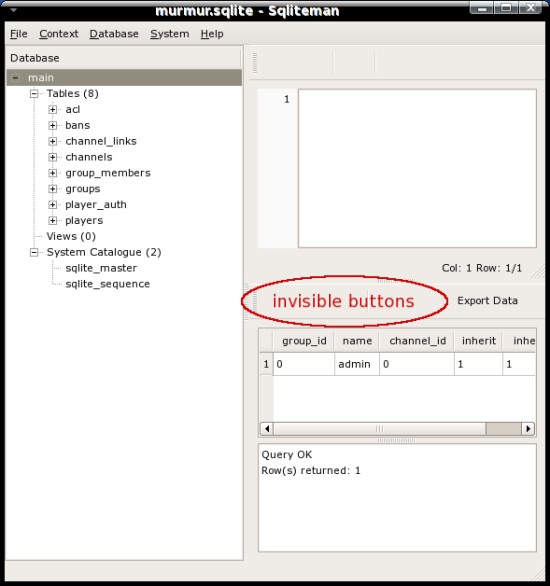Open the title bar window menu arrow
This screenshot has width=550, height=586.
[14, 10]
